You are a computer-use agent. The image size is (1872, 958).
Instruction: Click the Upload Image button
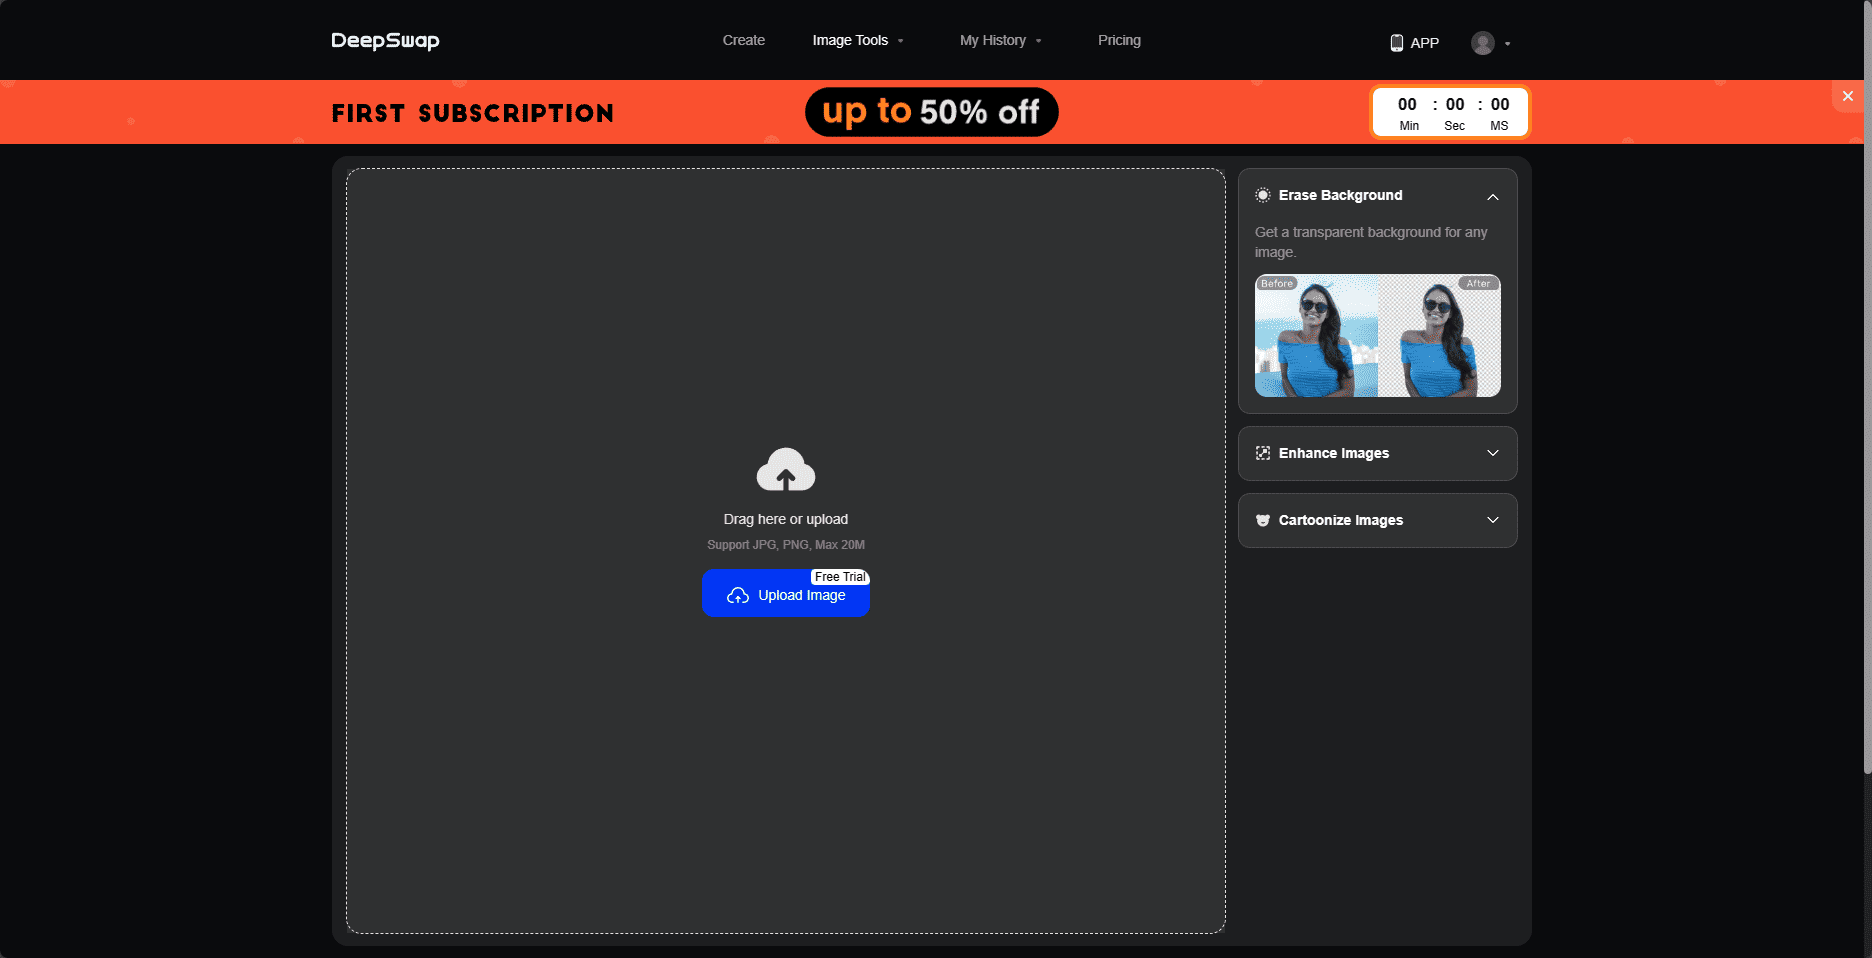tap(786, 593)
